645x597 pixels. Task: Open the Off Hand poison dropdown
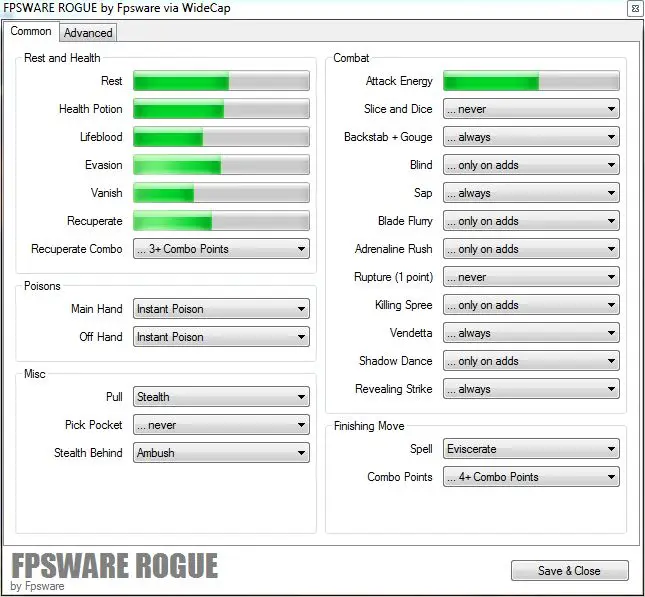[x=221, y=337]
